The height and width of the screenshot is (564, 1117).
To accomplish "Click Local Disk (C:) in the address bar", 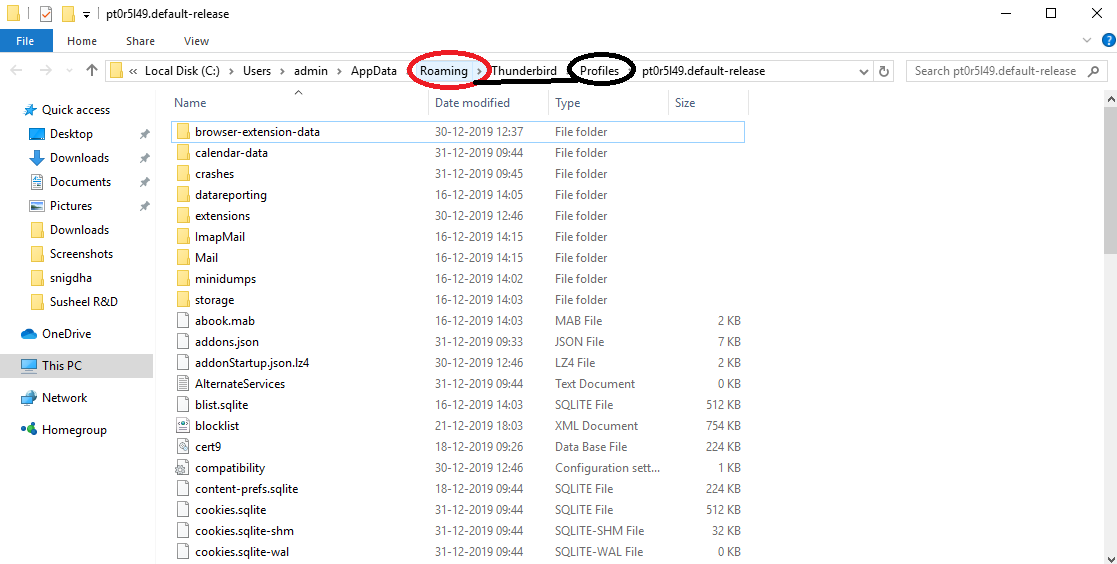I will click(x=182, y=70).
